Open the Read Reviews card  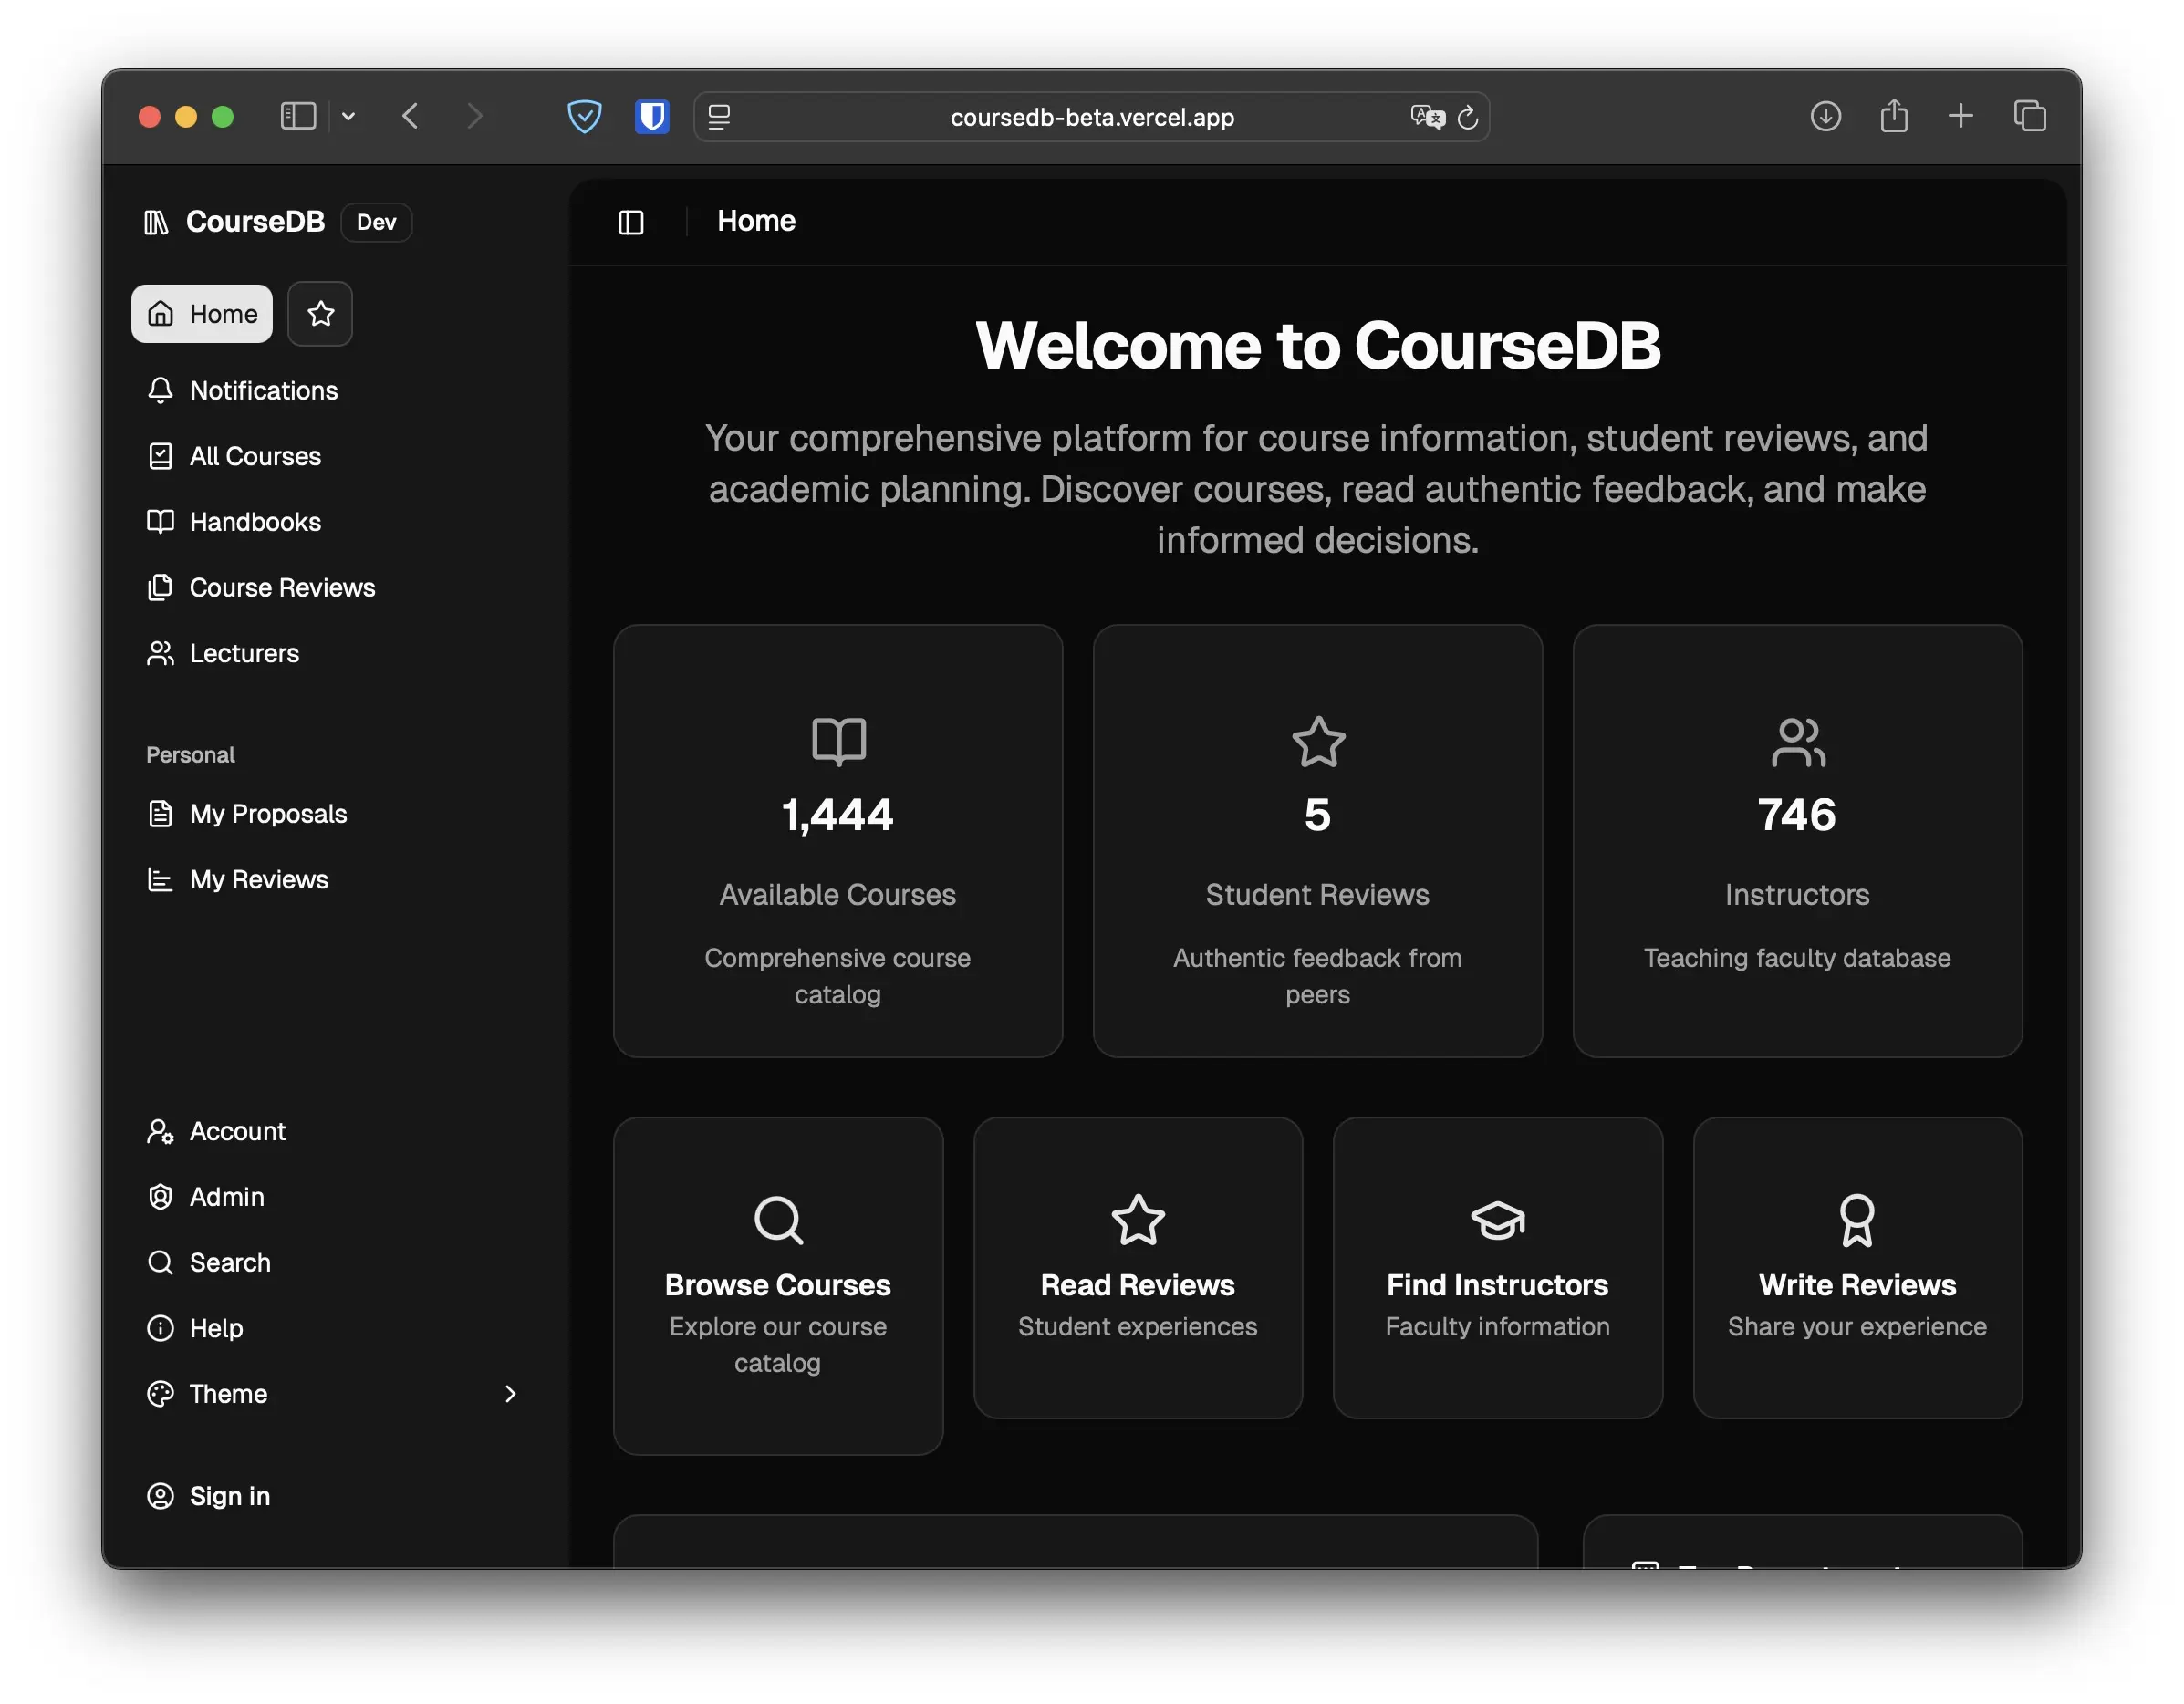[x=1138, y=1268]
